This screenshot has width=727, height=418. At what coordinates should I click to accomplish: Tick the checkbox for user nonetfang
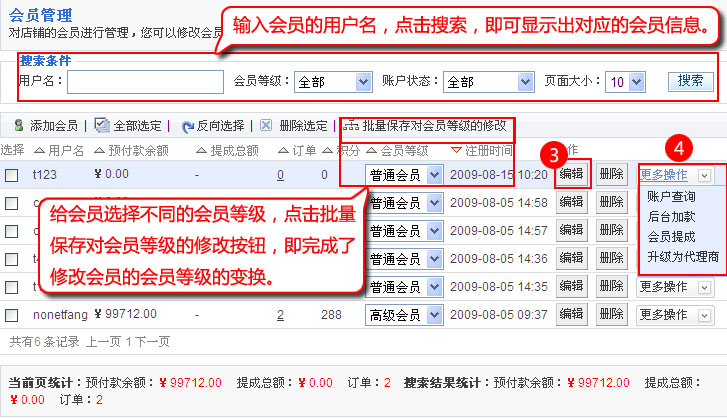pyautogui.click(x=12, y=316)
